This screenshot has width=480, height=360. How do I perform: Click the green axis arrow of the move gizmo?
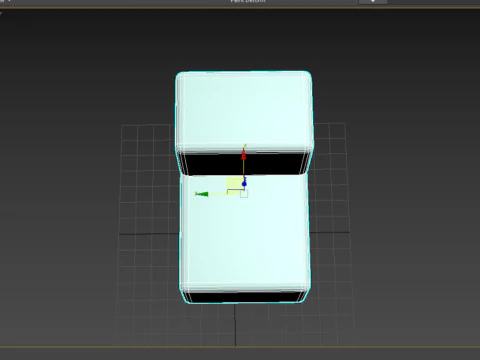coord(202,194)
